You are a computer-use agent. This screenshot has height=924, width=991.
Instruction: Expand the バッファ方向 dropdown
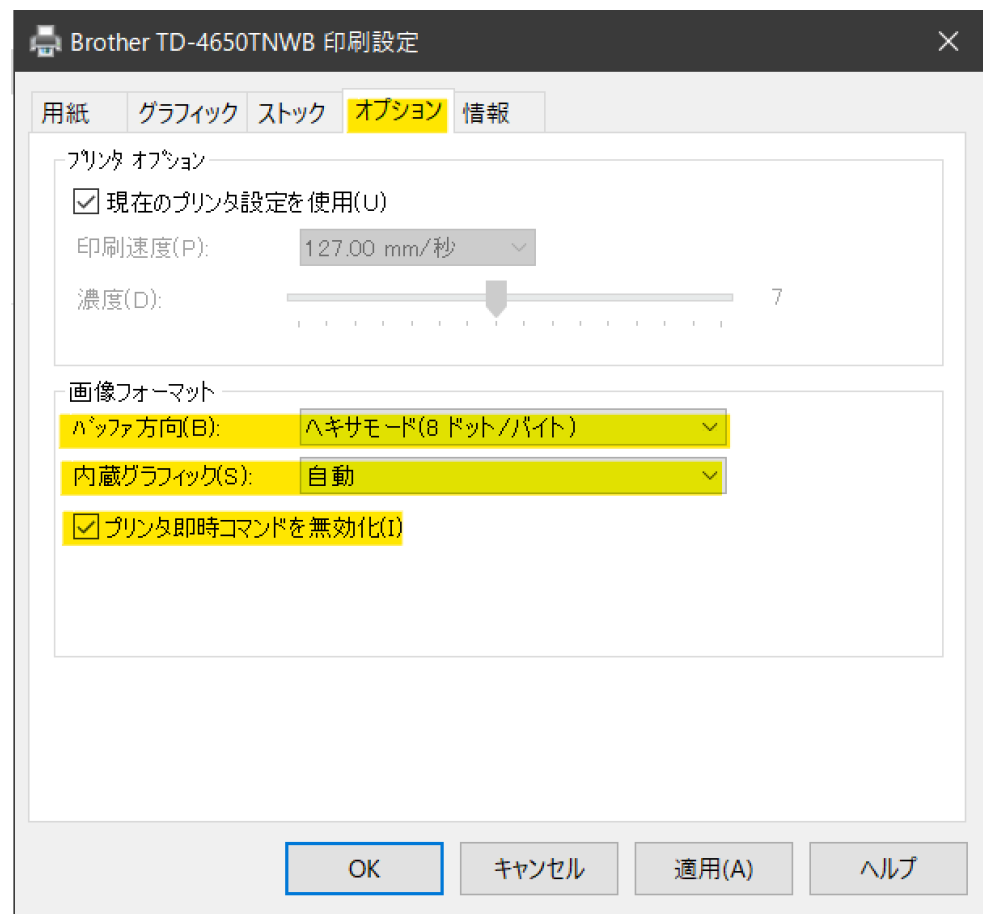point(512,428)
